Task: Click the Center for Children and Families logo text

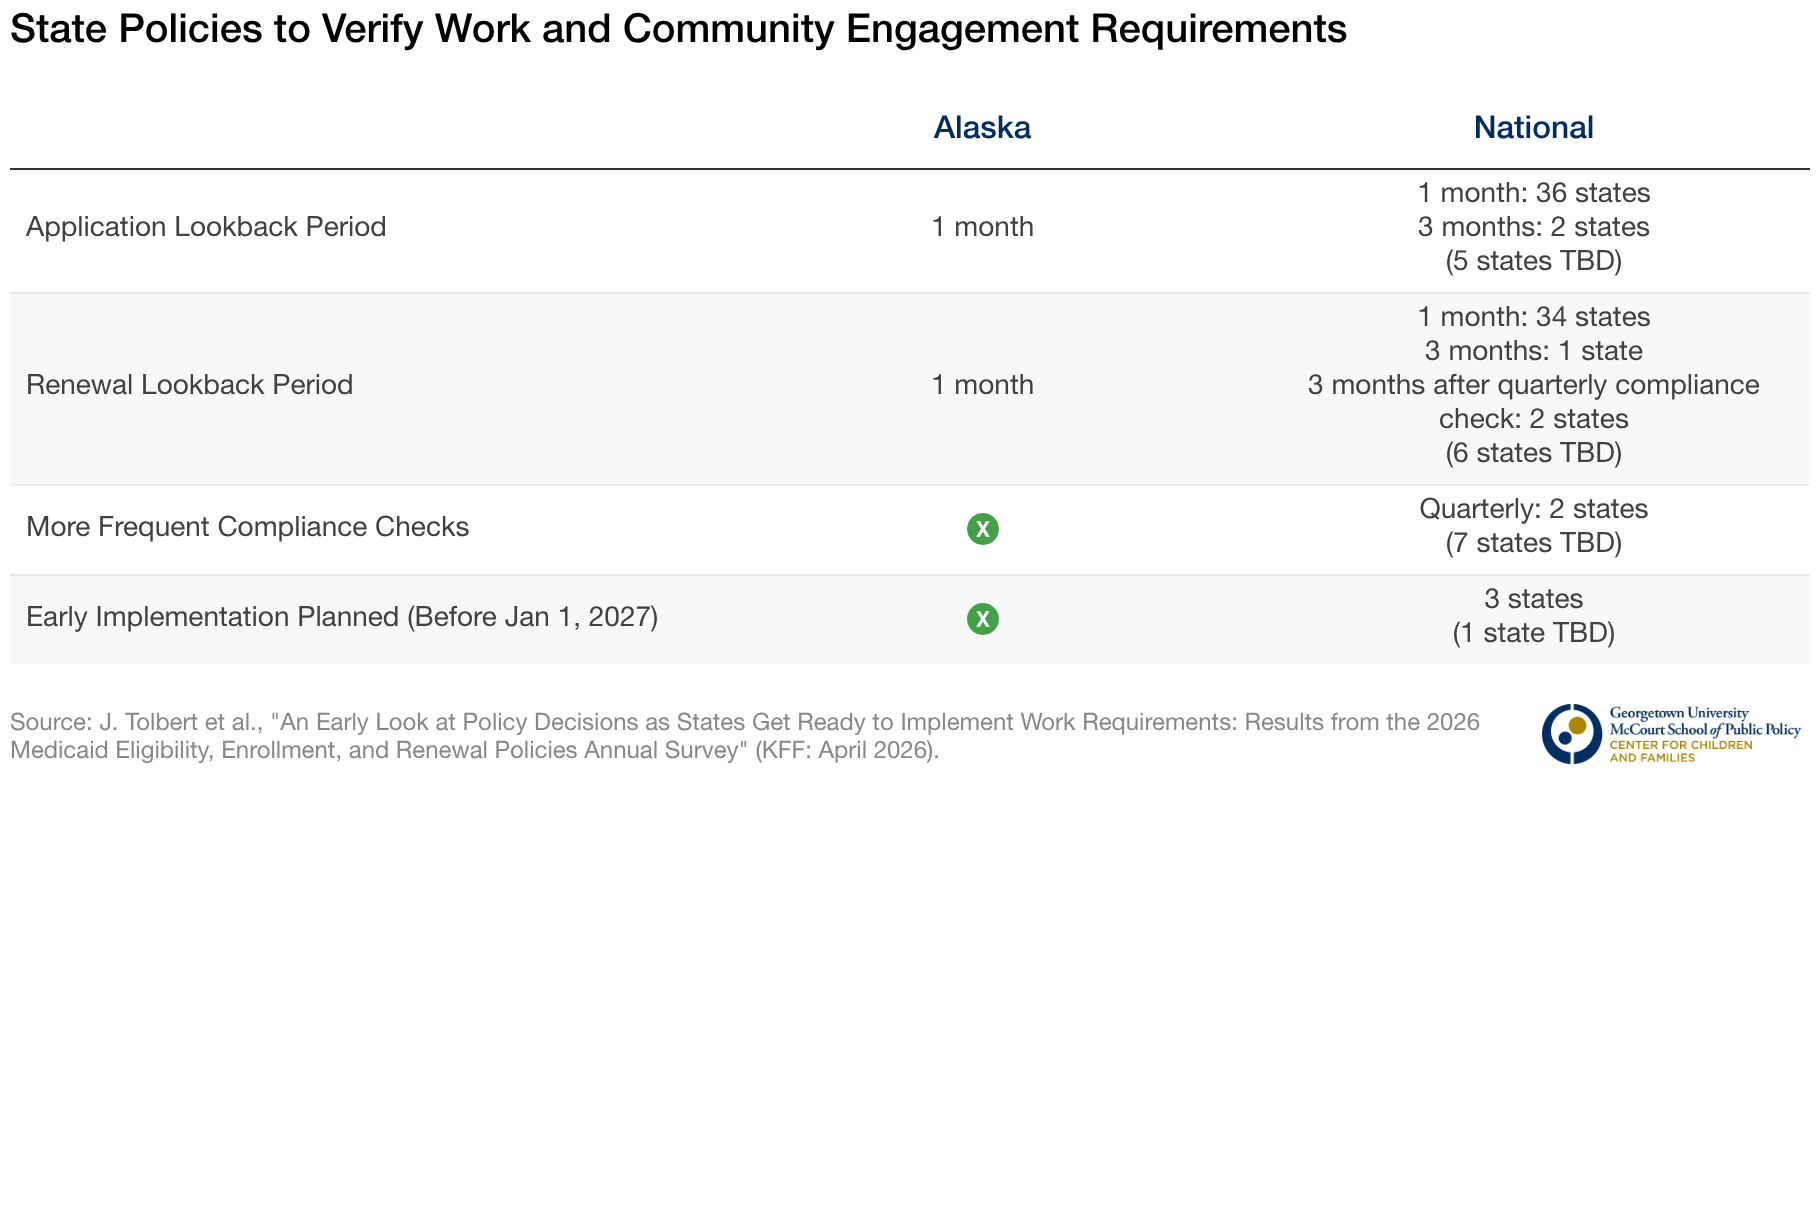Action: click(x=1680, y=751)
